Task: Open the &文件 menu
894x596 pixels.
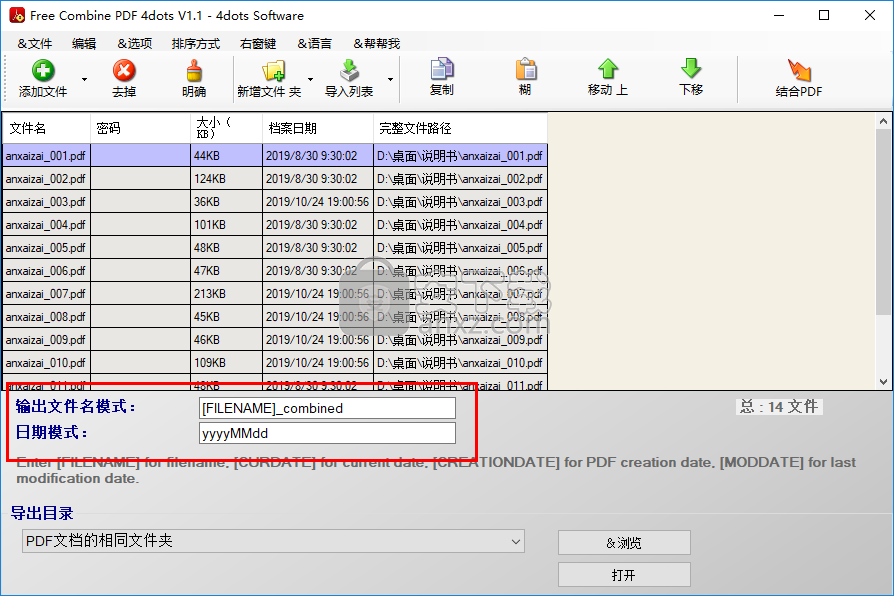Action: tap(35, 43)
